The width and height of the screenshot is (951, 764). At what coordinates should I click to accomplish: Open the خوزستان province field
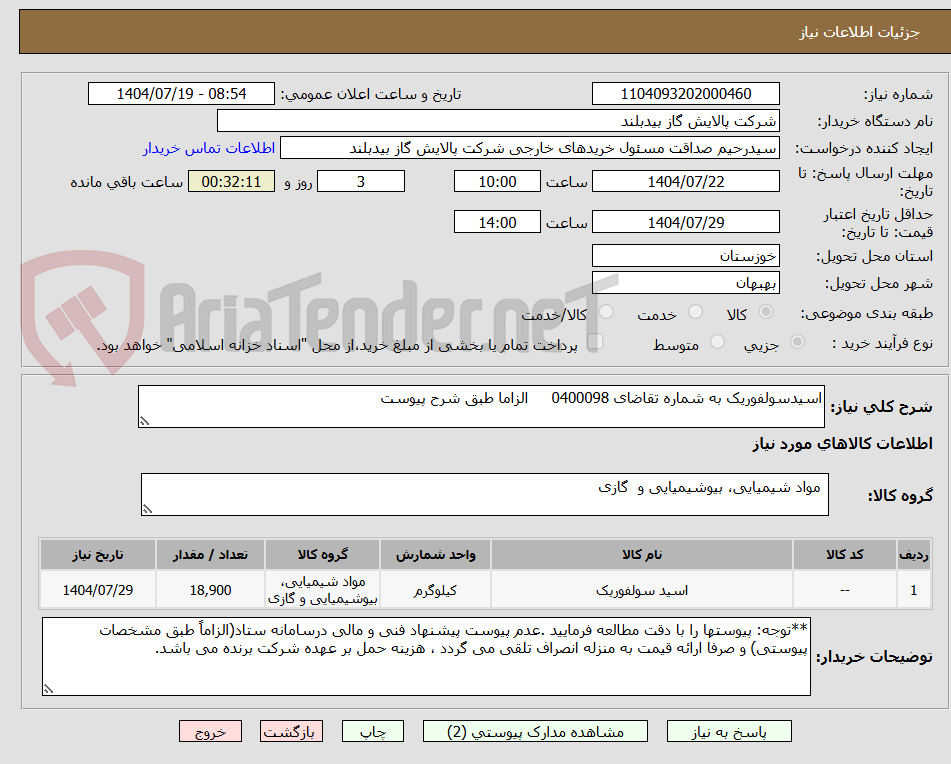click(686, 255)
